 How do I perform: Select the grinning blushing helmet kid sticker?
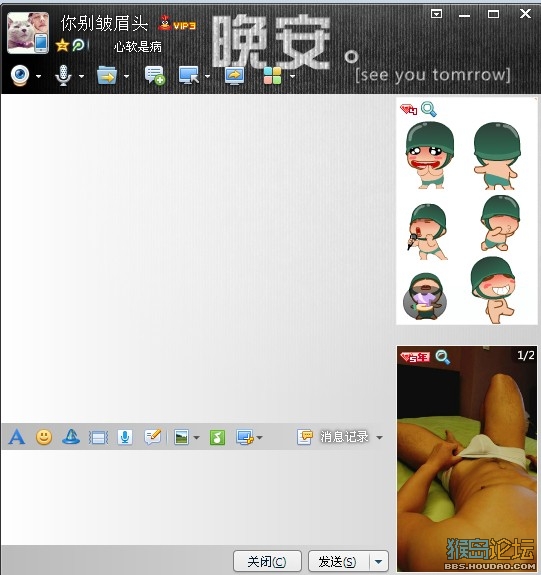click(x=493, y=290)
